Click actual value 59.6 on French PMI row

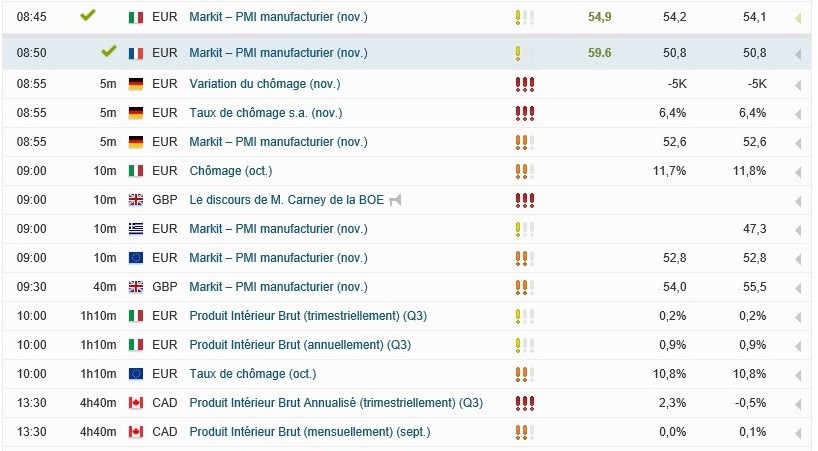tap(599, 53)
